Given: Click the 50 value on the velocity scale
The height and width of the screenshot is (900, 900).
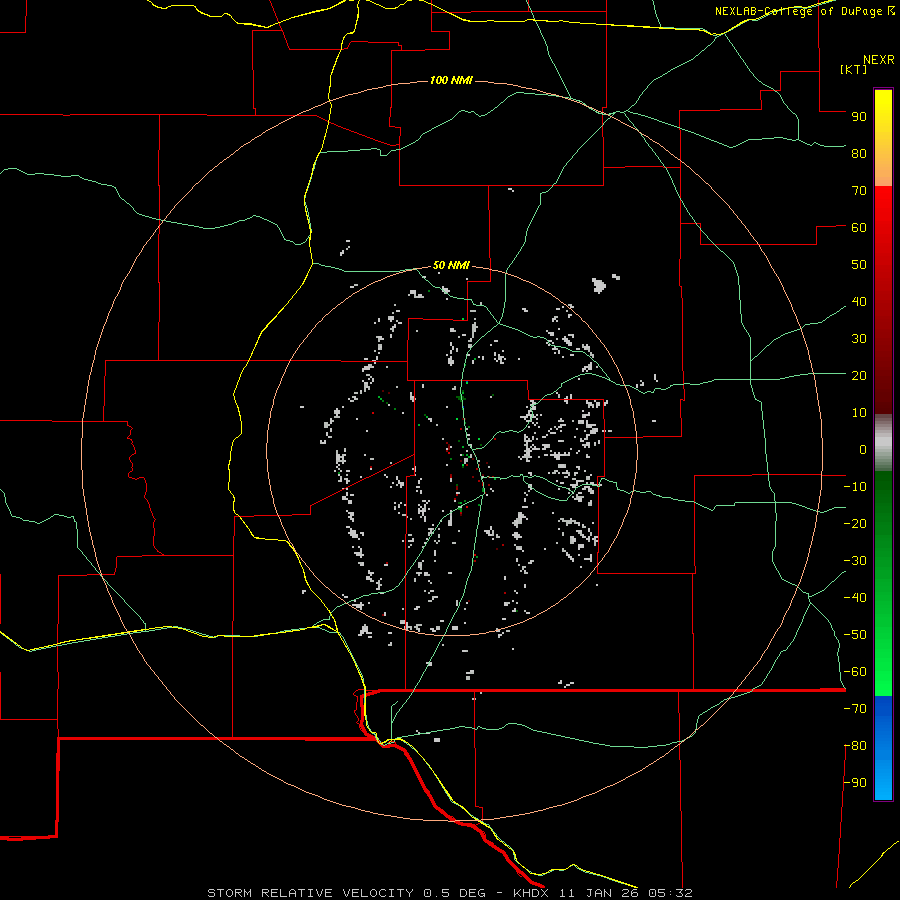Looking at the screenshot, I should click(x=859, y=265).
